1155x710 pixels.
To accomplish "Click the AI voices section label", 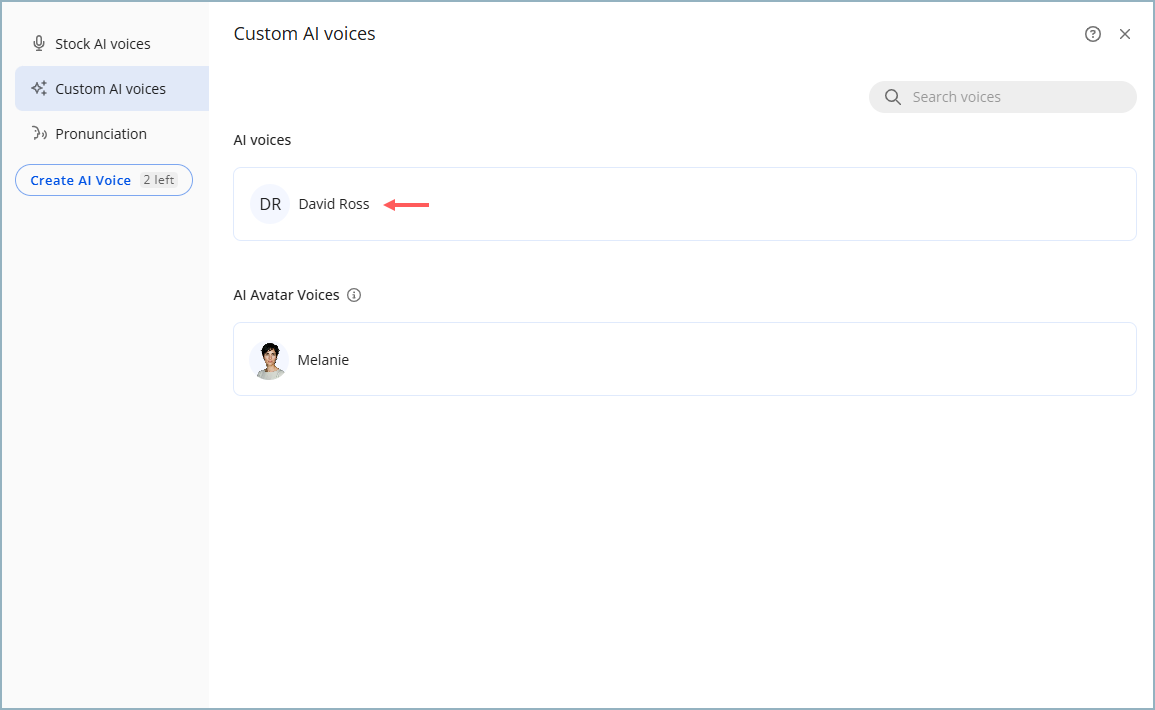I will click(262, 140).
